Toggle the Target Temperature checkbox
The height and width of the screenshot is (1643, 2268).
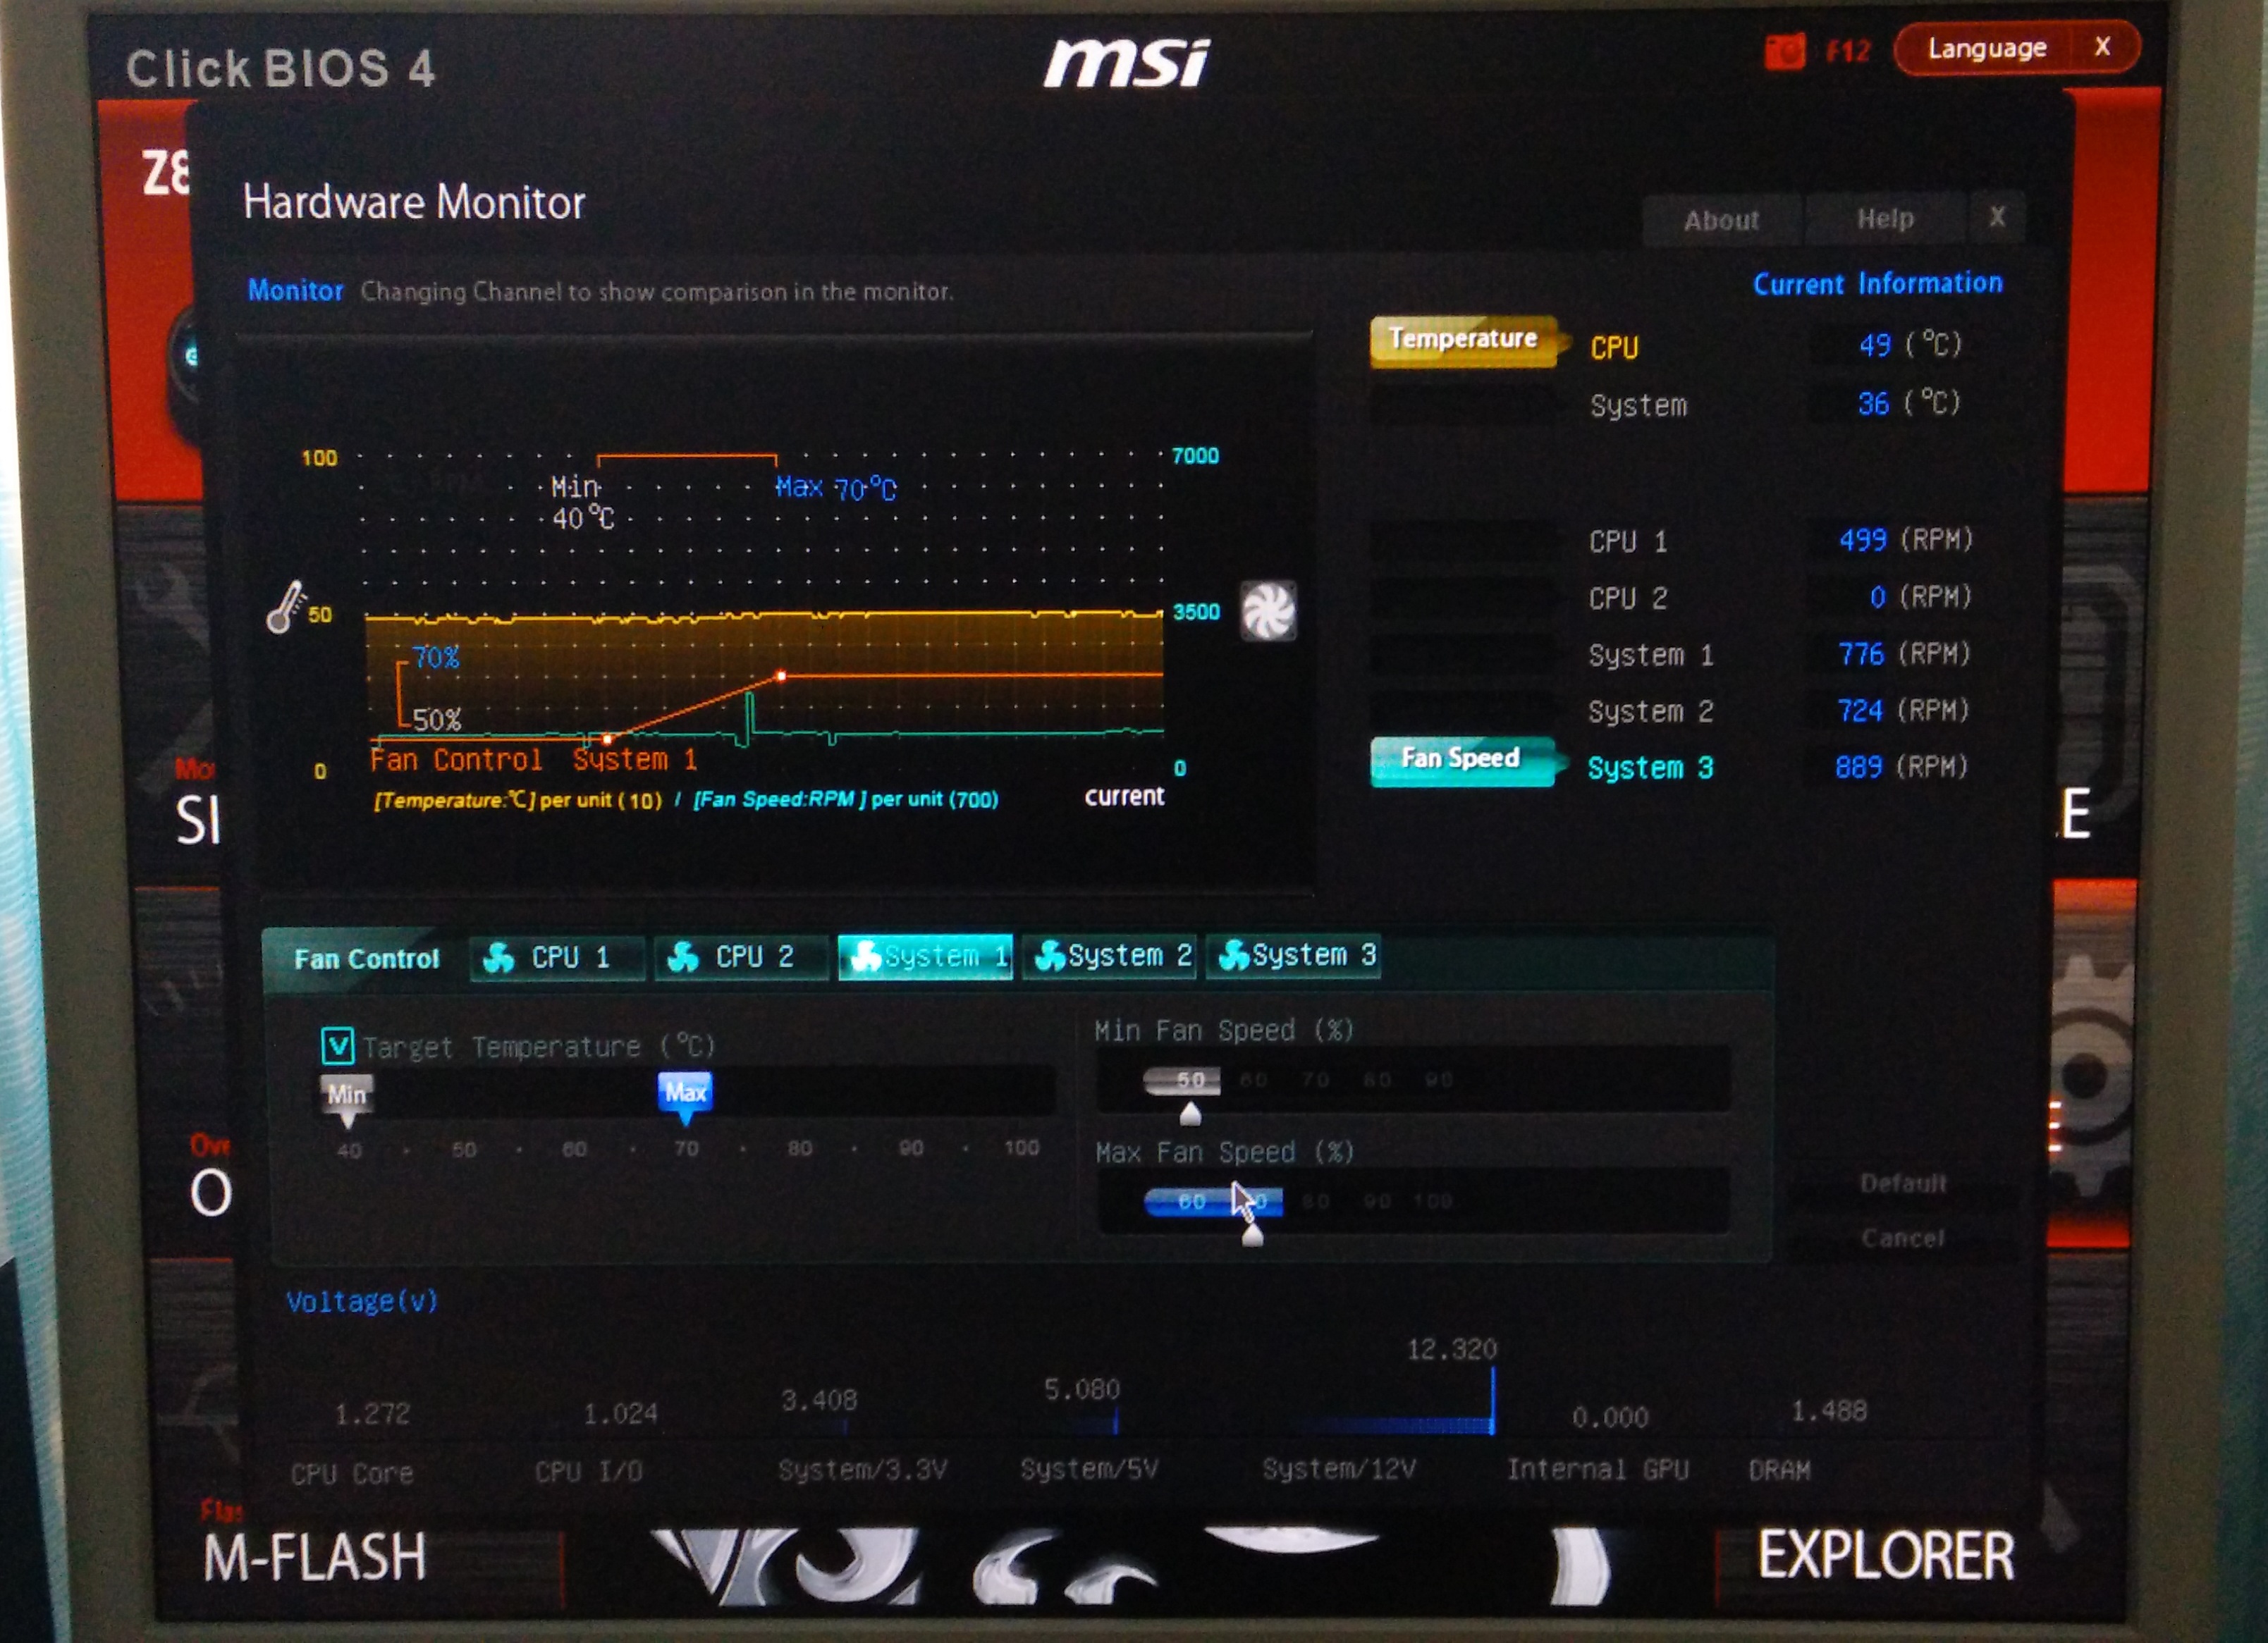click(x=337, y=1046)
